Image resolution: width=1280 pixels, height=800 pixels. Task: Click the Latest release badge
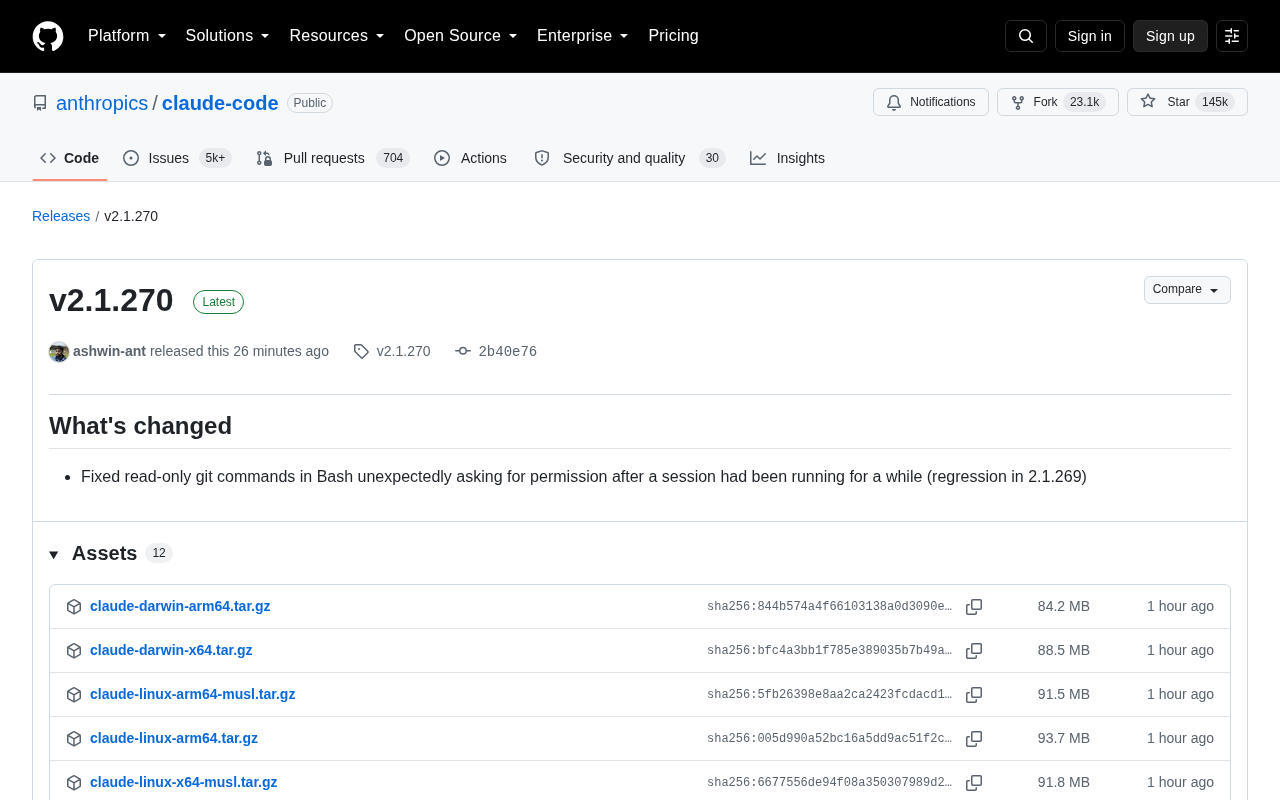tap(218, 302)
